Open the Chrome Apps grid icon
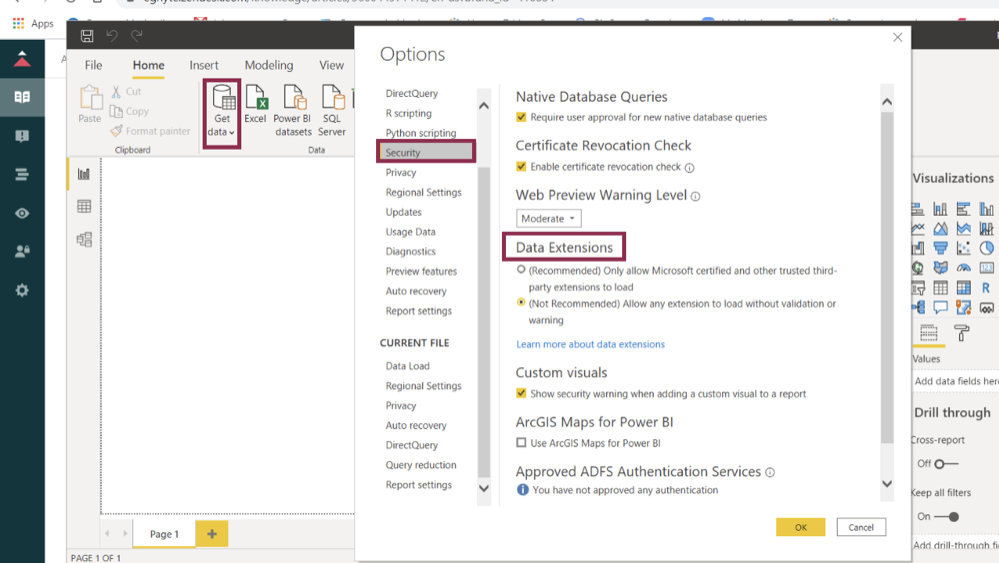The image size is (999, 563). click(18, 24)
